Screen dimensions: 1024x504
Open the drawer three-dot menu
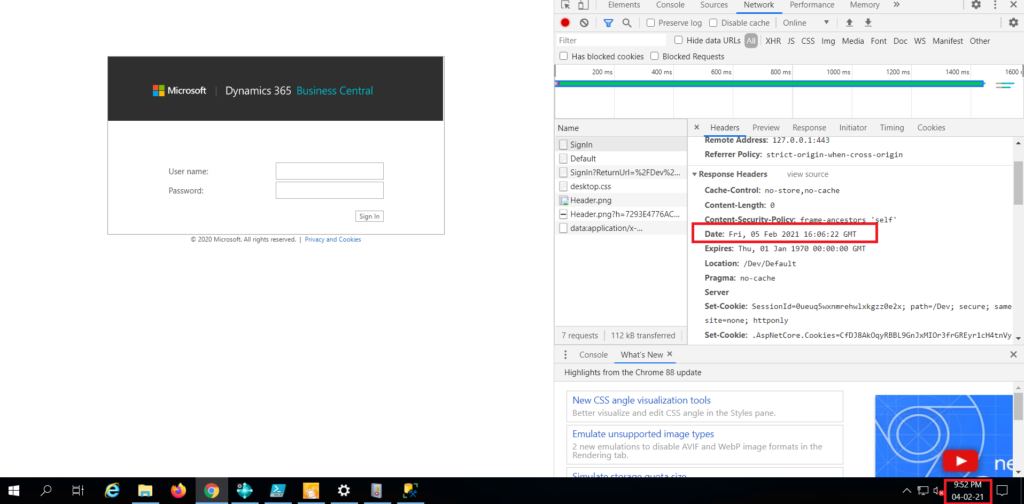[x=566, y=354]
